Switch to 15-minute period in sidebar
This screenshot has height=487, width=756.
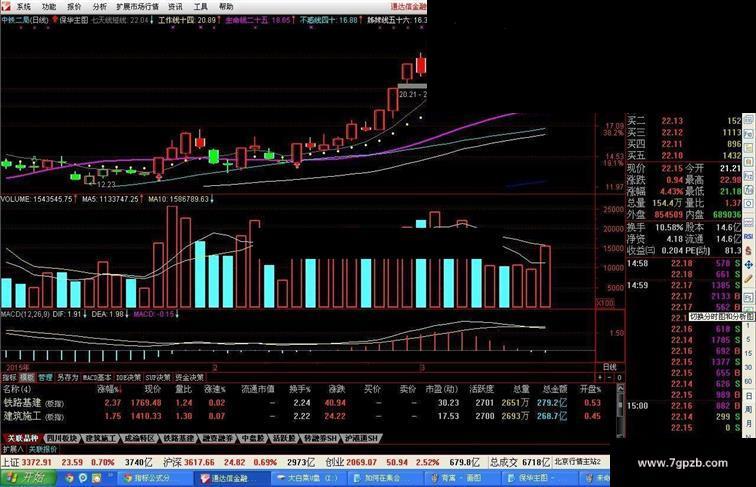tap(749, 353)
